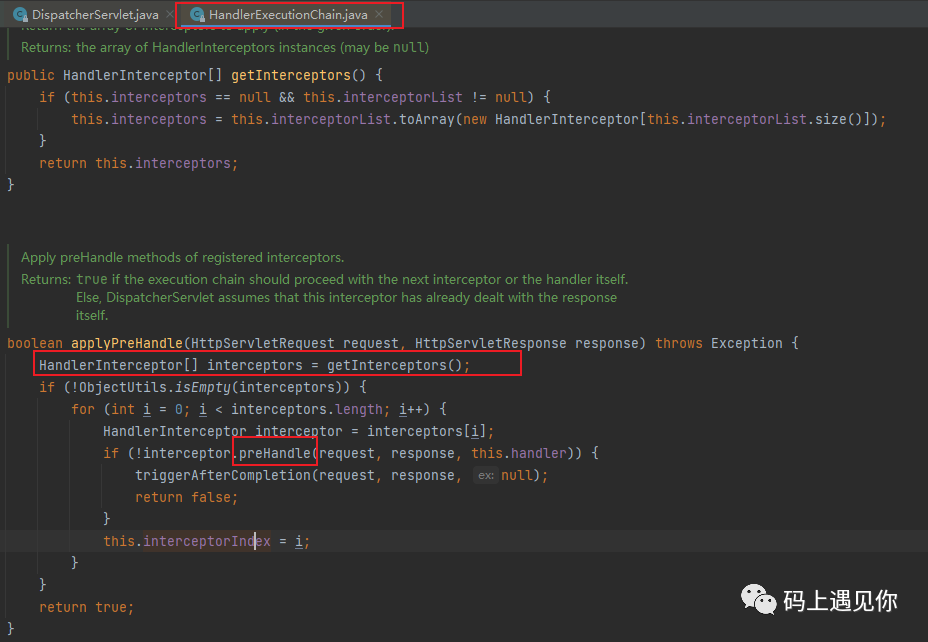Click doc line 'Apply preHandle methods of registered interceptors.'

click(182, 257)
